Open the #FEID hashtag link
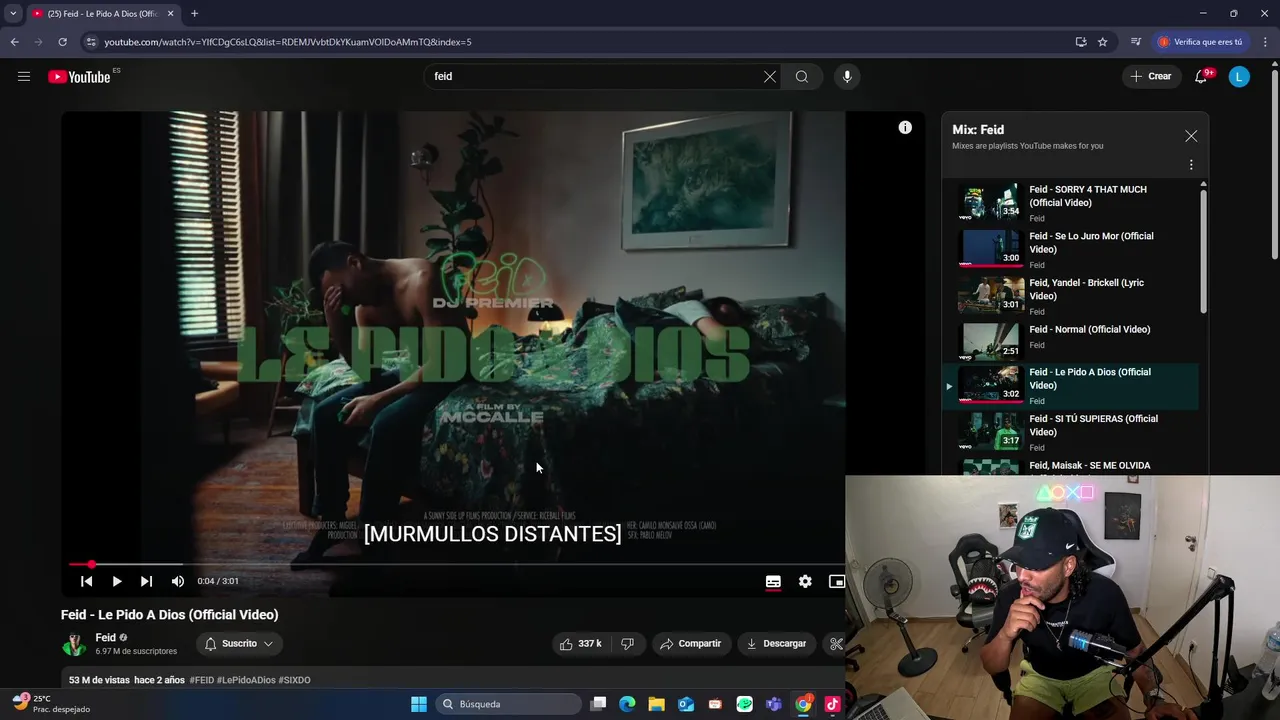1280x720 pixels. [x=202, y=680]
